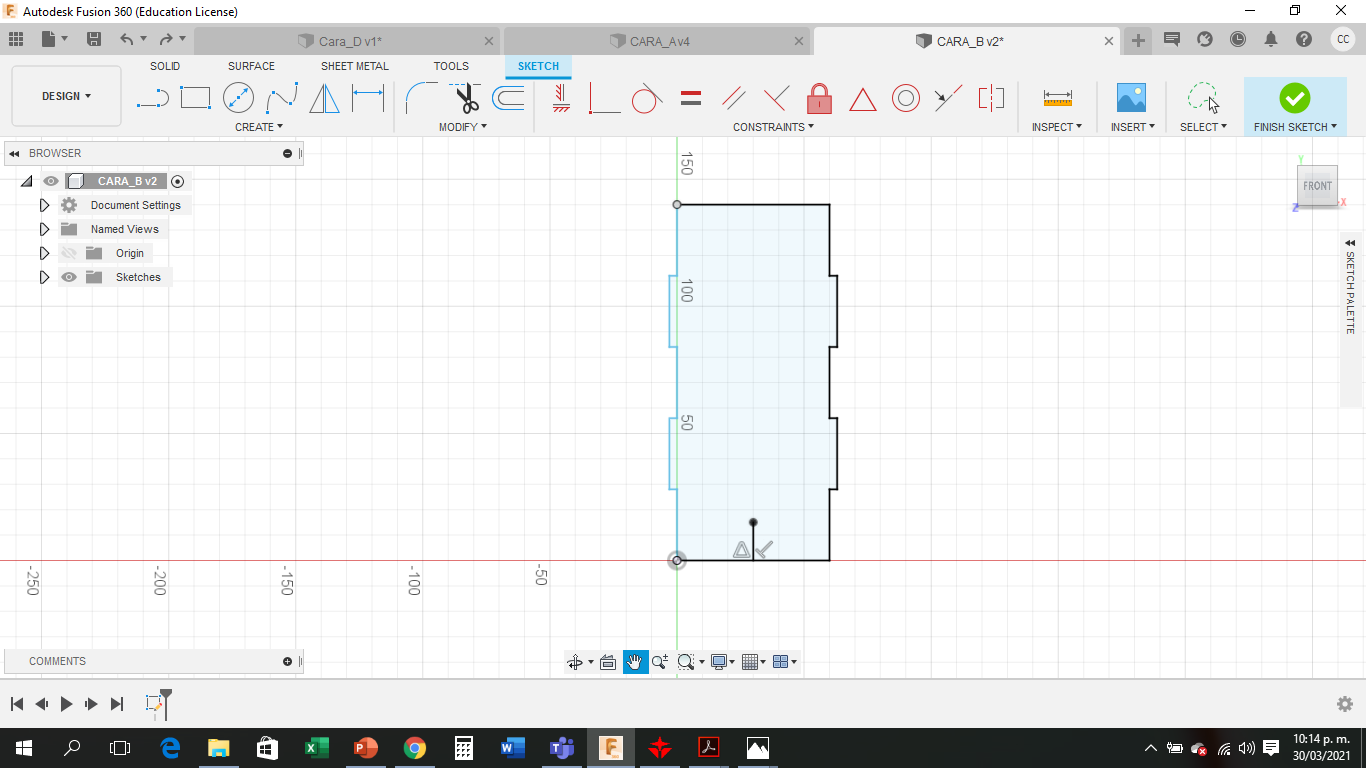The height and width of the screenshot is (768, 1366).
Task: Expand the Comments panel with the plus button
Action: pos(288,661)
